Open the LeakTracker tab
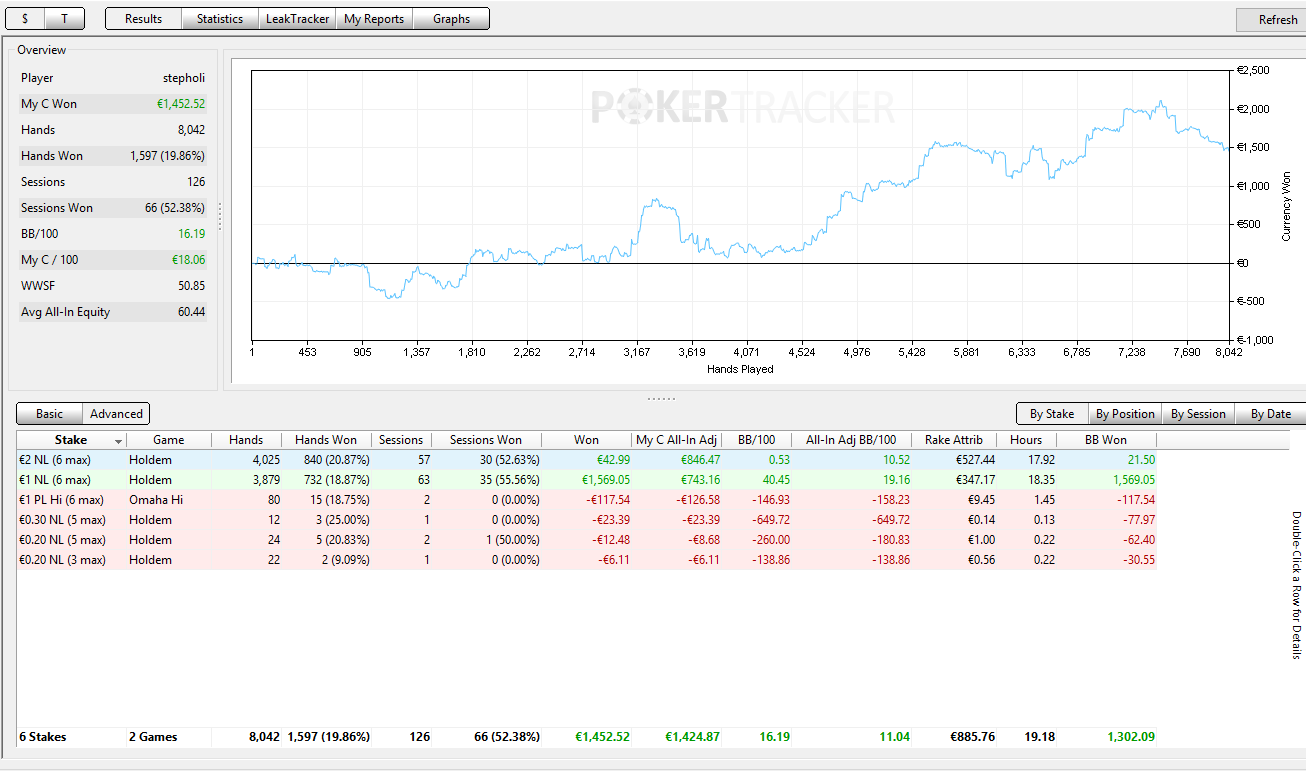The image size is (1306, 771). point(297,19)
